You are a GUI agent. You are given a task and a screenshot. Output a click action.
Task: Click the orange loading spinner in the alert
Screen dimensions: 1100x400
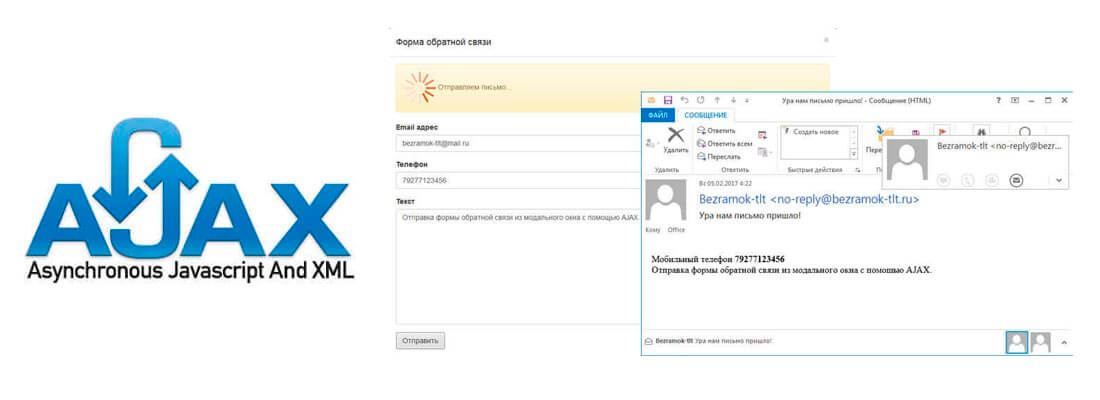(x=420, y=88)
